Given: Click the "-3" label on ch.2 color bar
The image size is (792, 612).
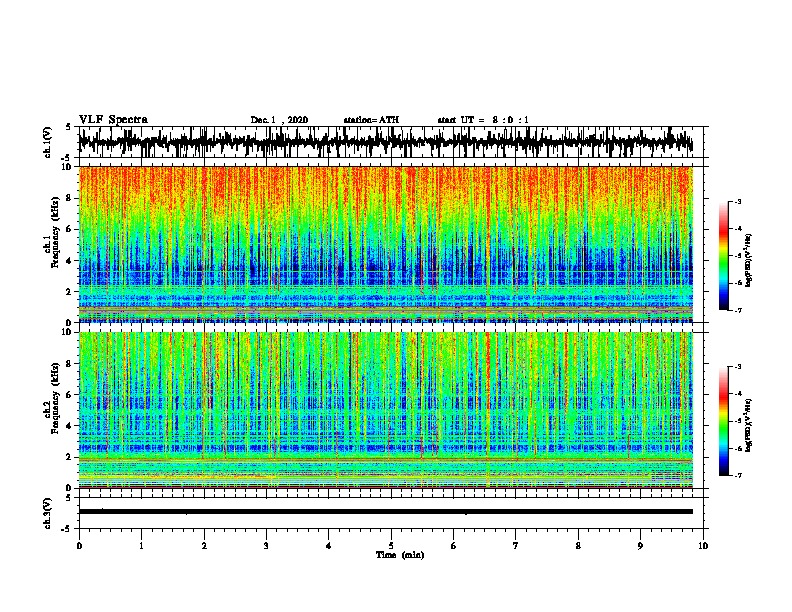Looking at the screenshot, I should click(738, 367).
